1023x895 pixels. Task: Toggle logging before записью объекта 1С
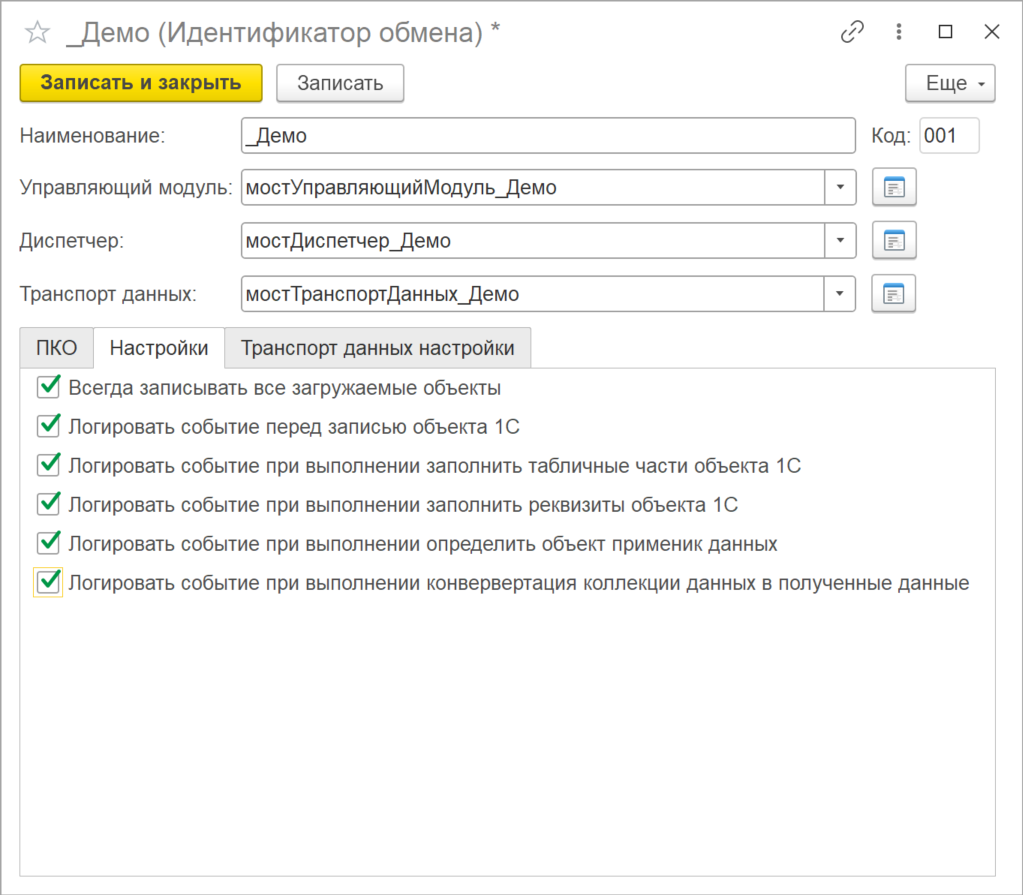pyautogui.click(x=49, y=426)
